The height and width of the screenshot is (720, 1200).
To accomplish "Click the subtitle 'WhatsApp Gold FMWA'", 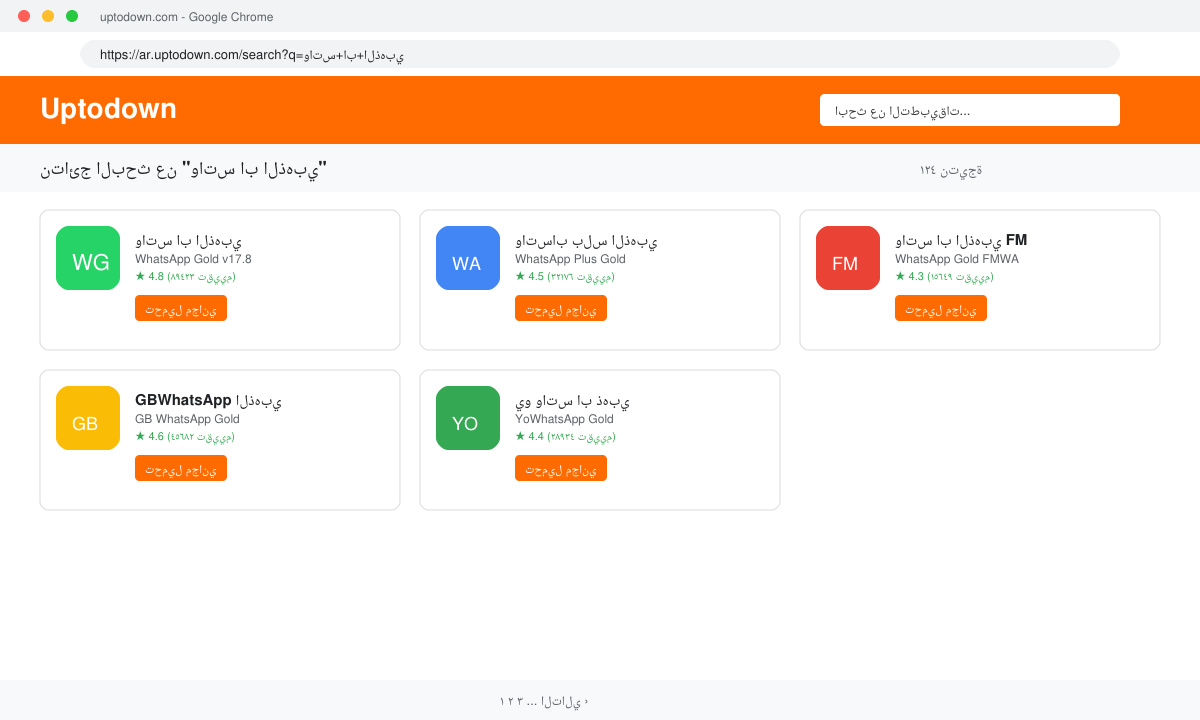I will click(x=957, y=259).
